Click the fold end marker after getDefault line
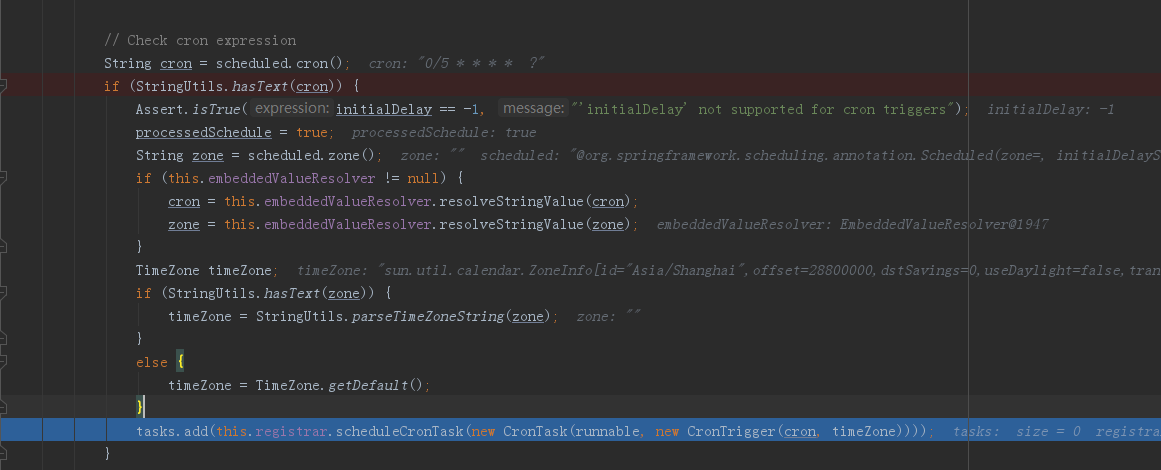The image size is (1161, 470). pyautogui.click(x=2, y=407)
